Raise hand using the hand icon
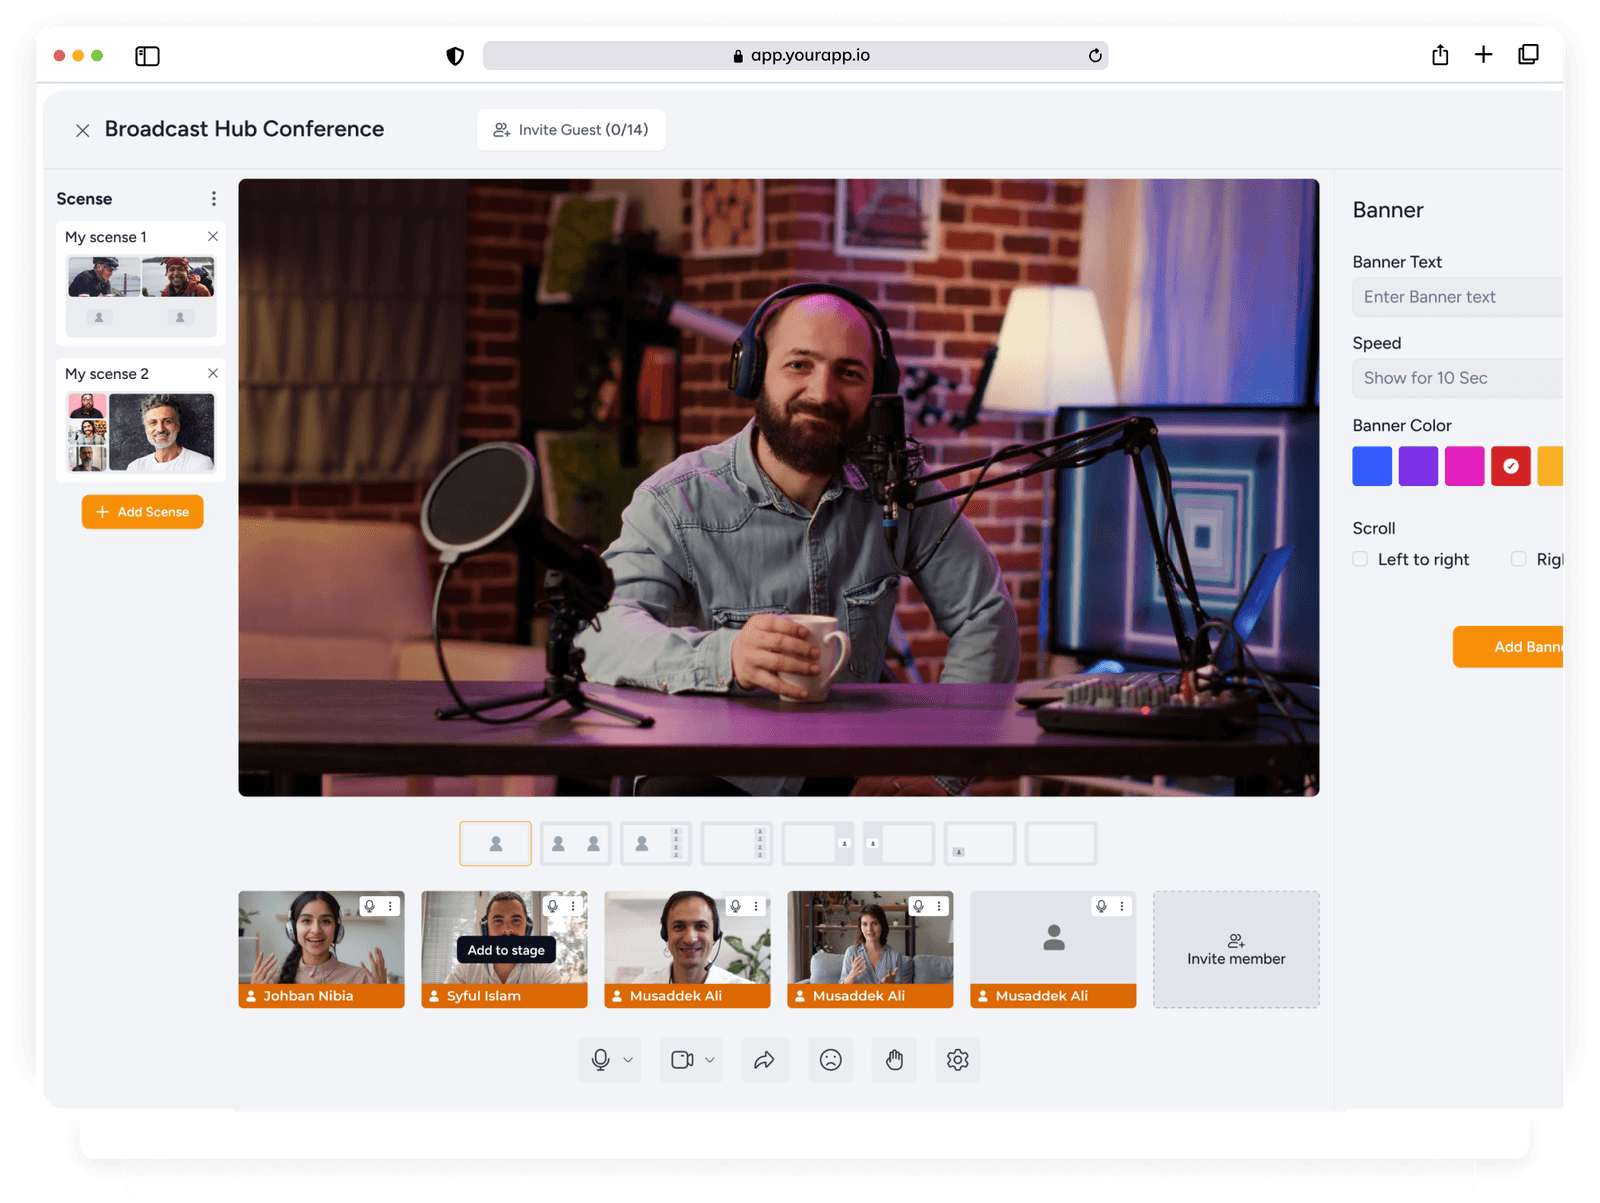The width and height of the screenshot is (1600, 1203). pos(894,1060)
